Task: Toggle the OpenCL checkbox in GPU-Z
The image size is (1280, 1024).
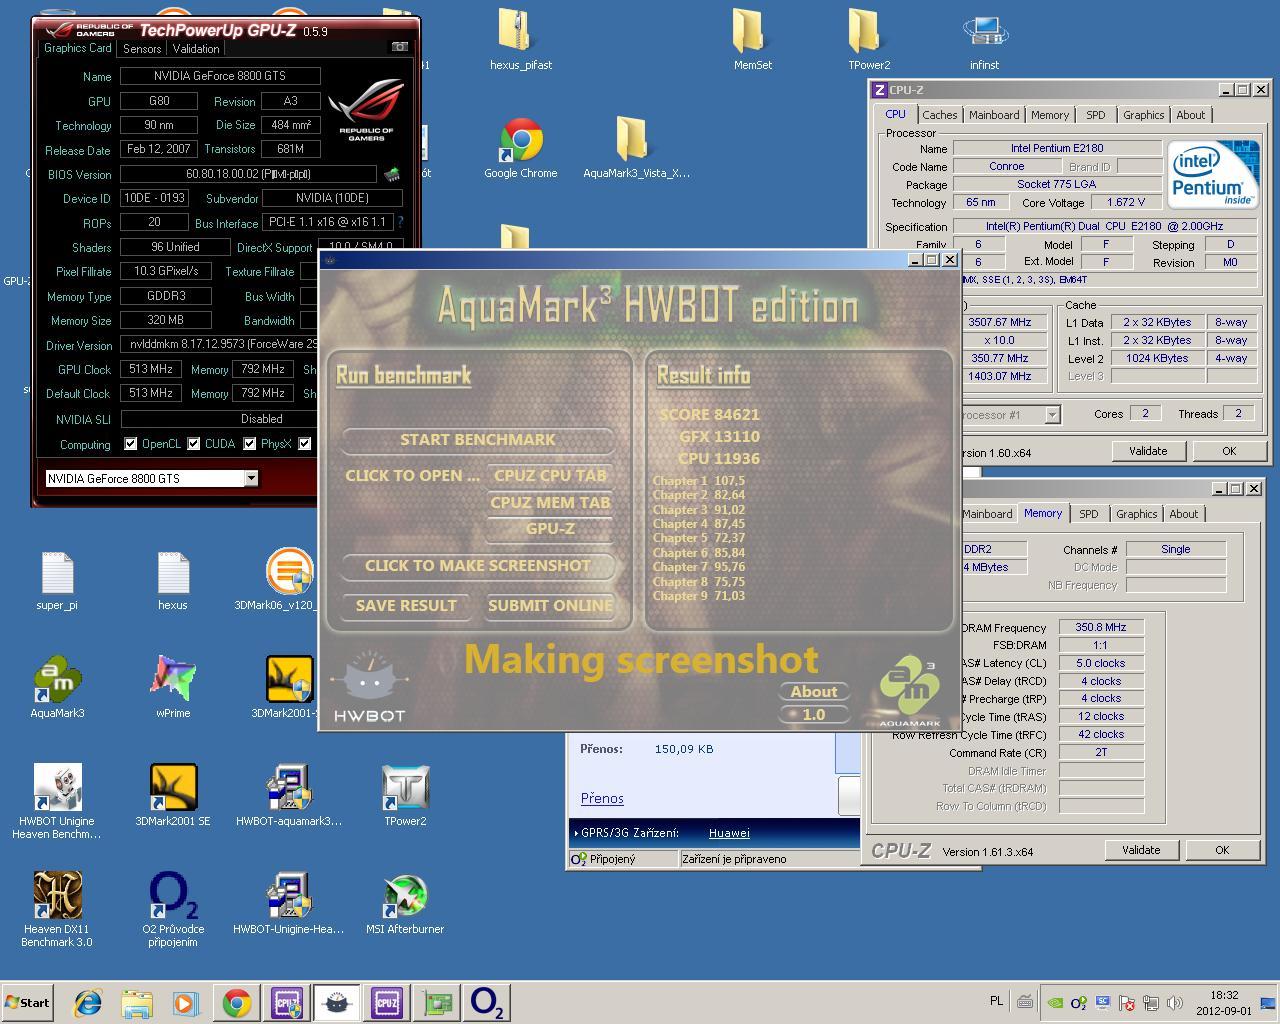Action: click(130, 444)
